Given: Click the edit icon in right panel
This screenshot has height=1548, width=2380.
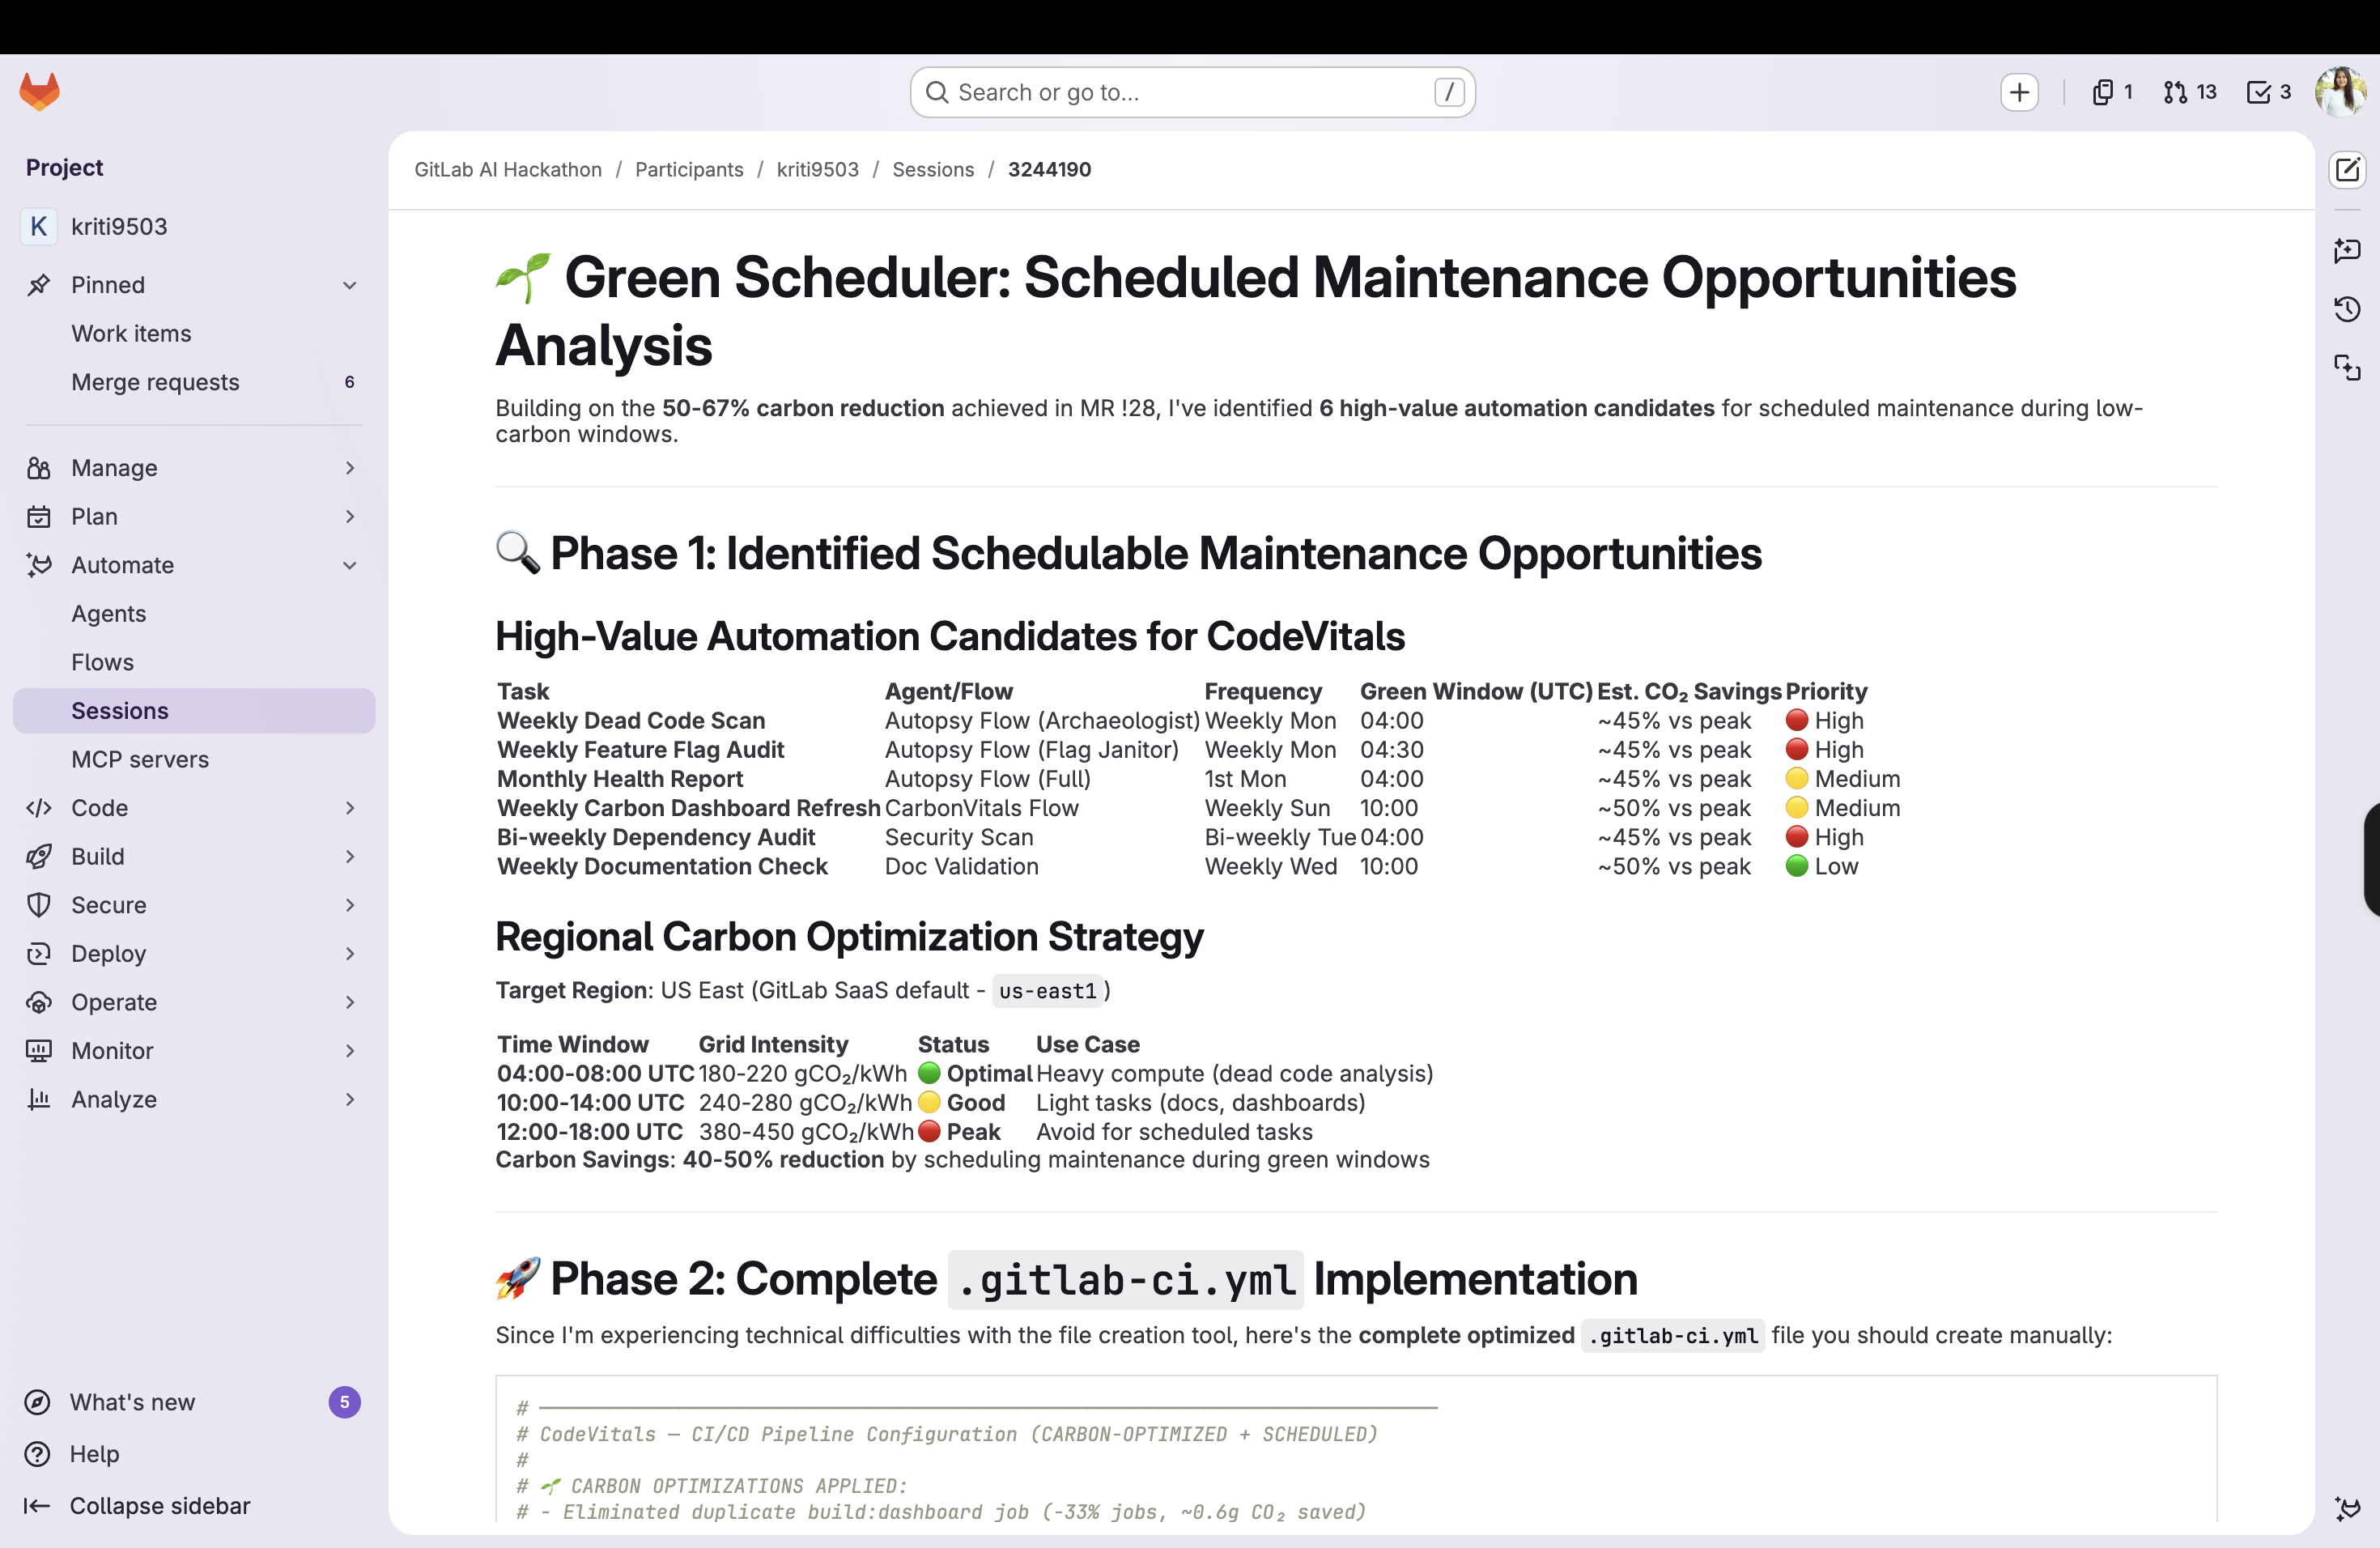Looking at the screenshot, I should pyautogui.click(x=2346, y=170).
